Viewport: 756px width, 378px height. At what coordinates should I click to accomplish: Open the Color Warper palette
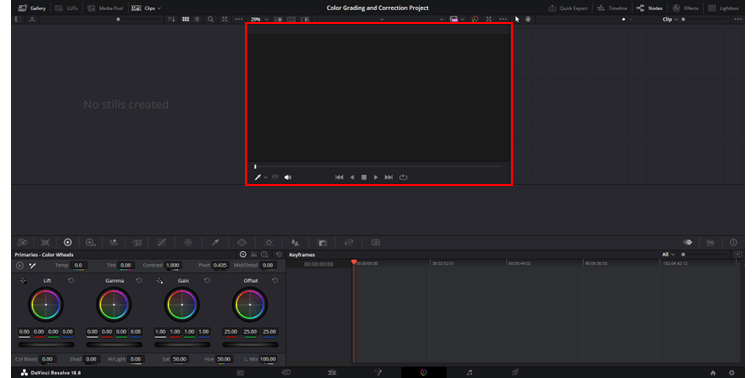coord(189,243)
